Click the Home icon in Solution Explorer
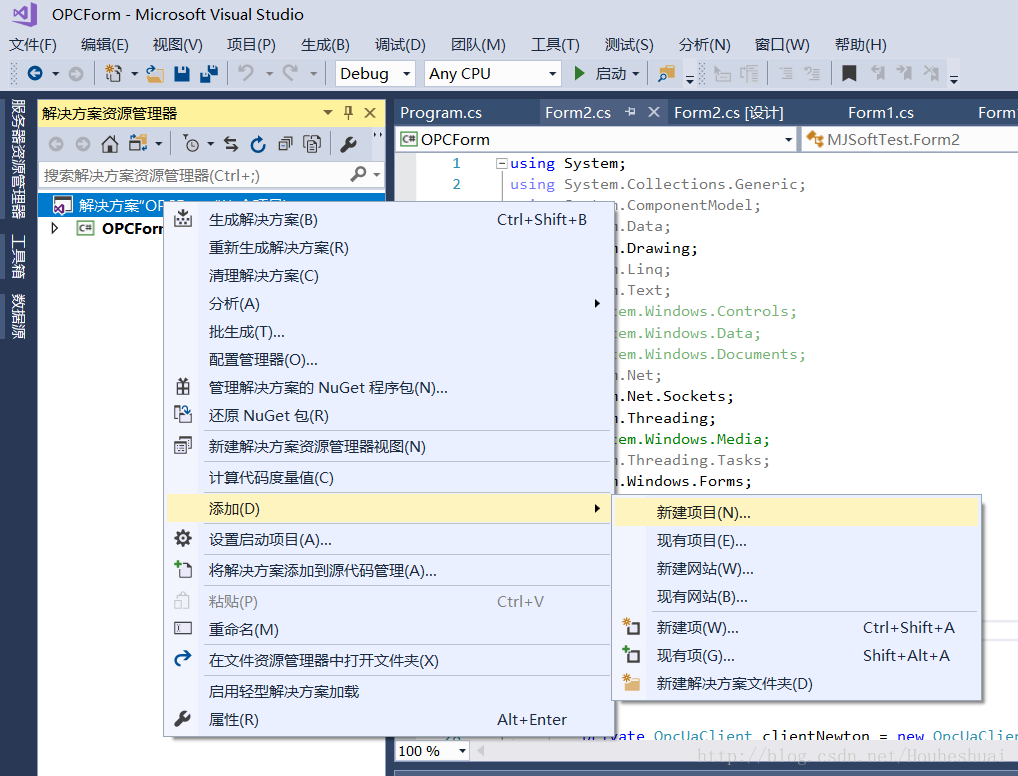Viewport: 1018px width, 776px height. [110, 144]
